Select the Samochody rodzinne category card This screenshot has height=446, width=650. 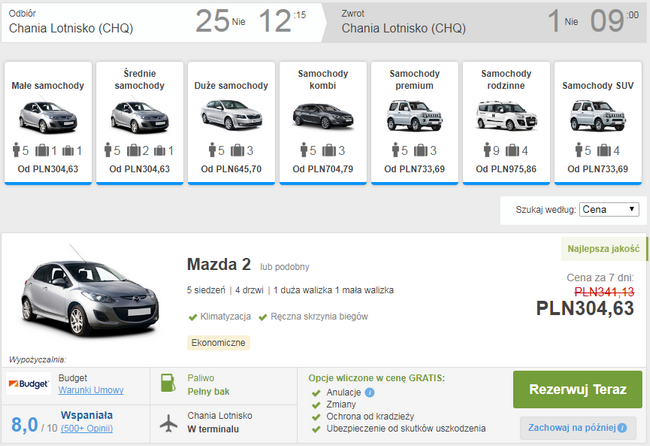click(x=506, y=123)
